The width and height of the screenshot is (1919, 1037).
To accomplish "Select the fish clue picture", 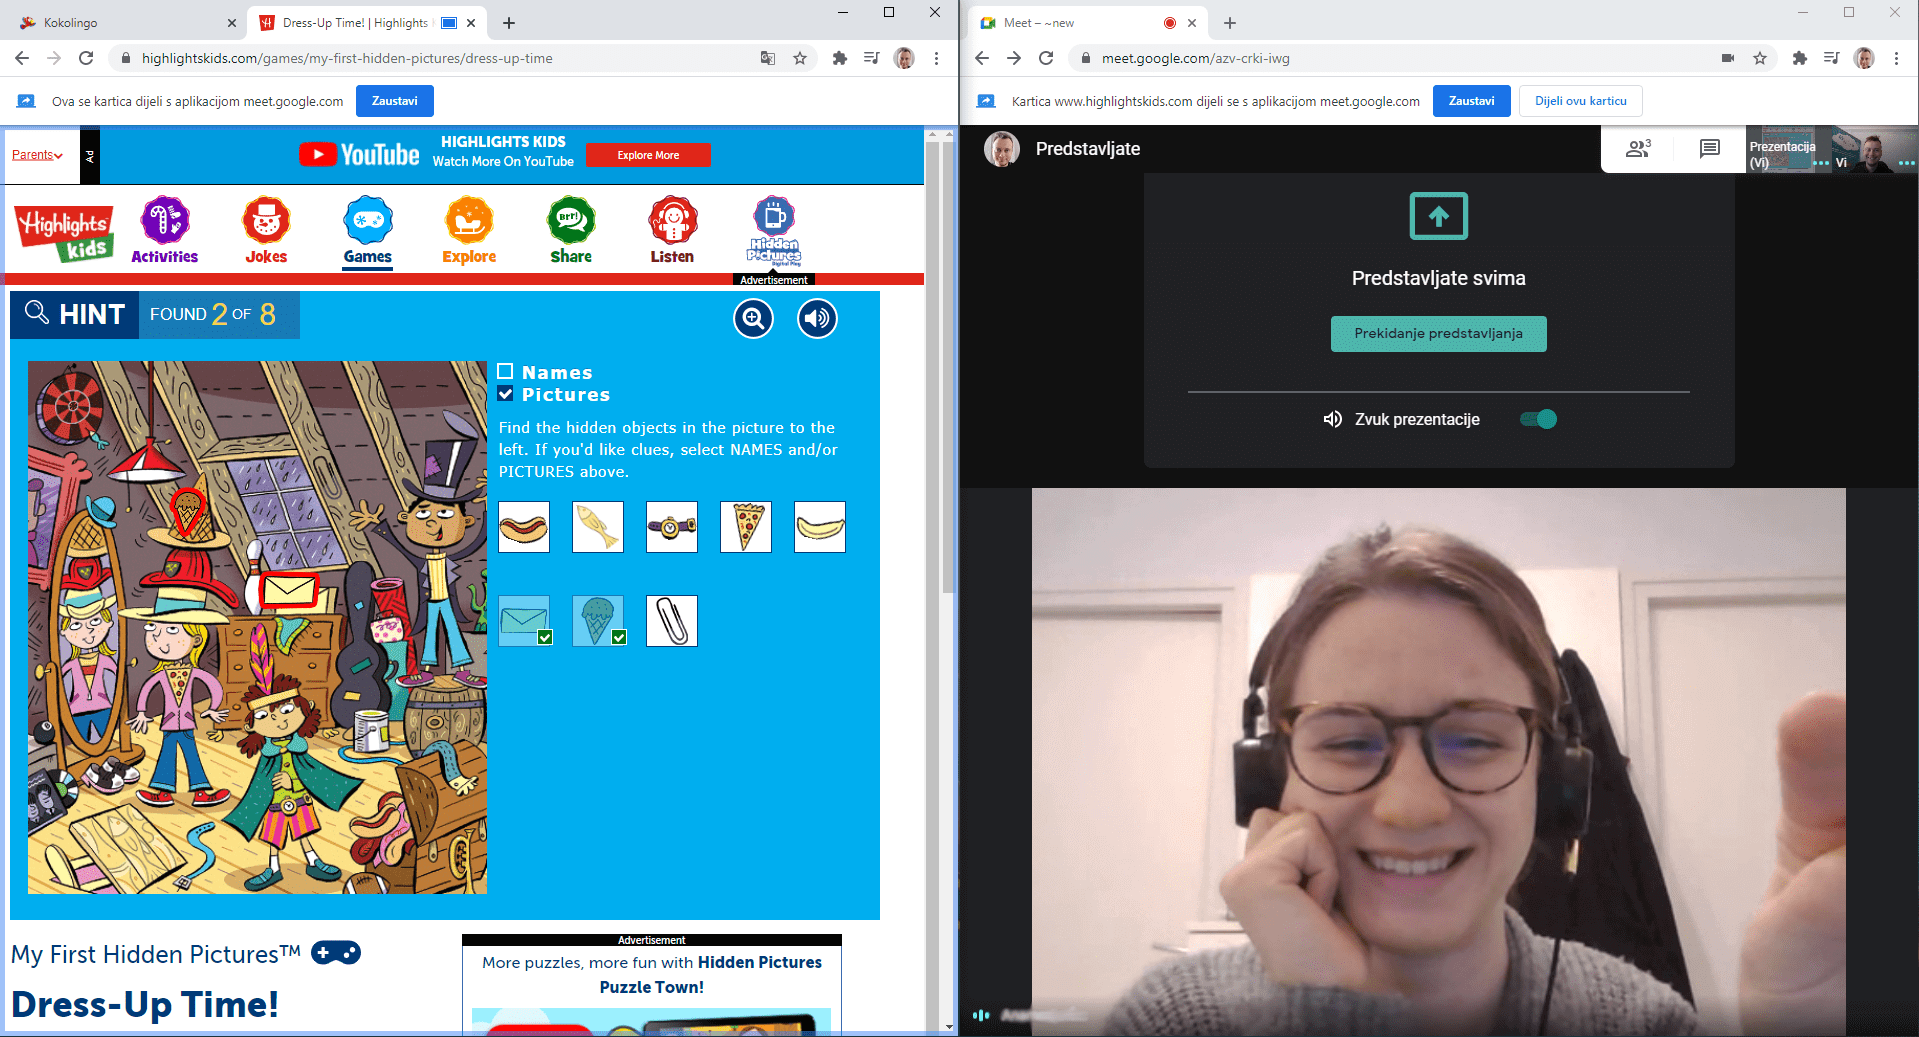I will tap(598, 527).
